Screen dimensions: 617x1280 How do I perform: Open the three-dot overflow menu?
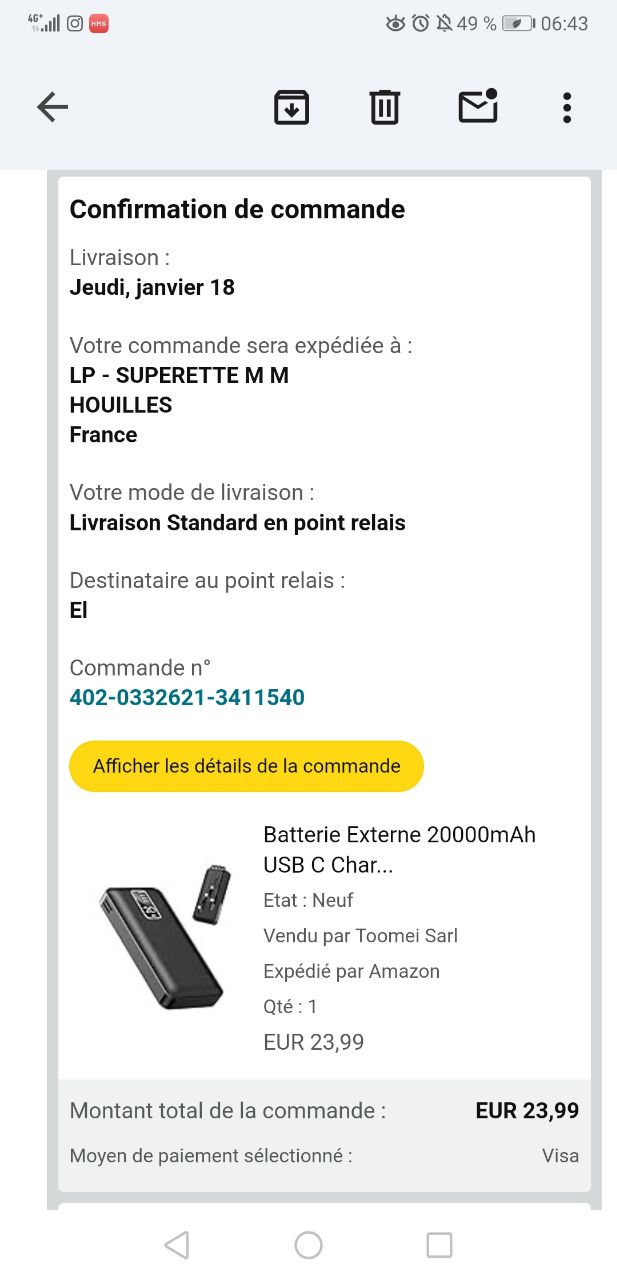click(566, 107)
